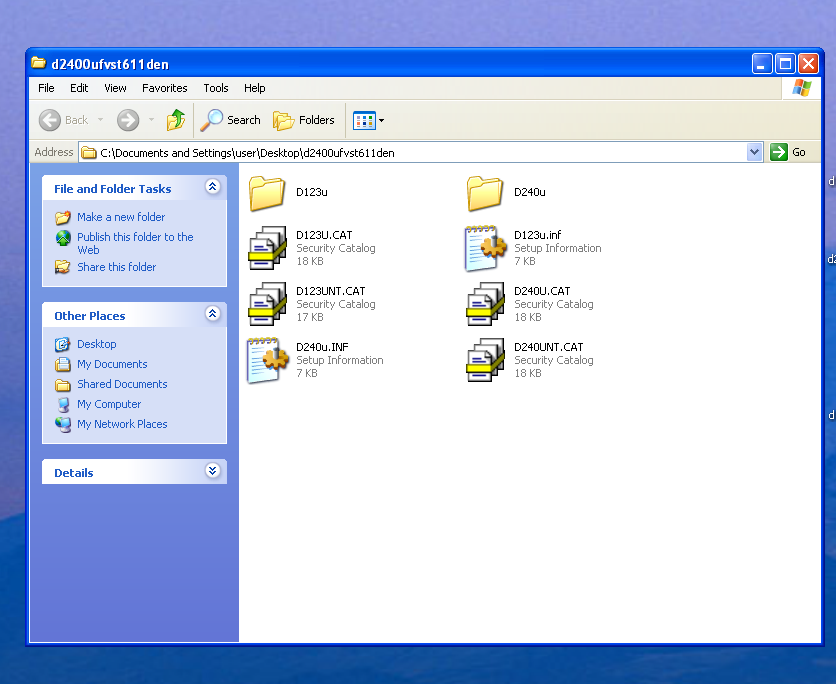836x684 pixels.
Task: Click the Views toolbar icon
Action: tap(364, 120)
